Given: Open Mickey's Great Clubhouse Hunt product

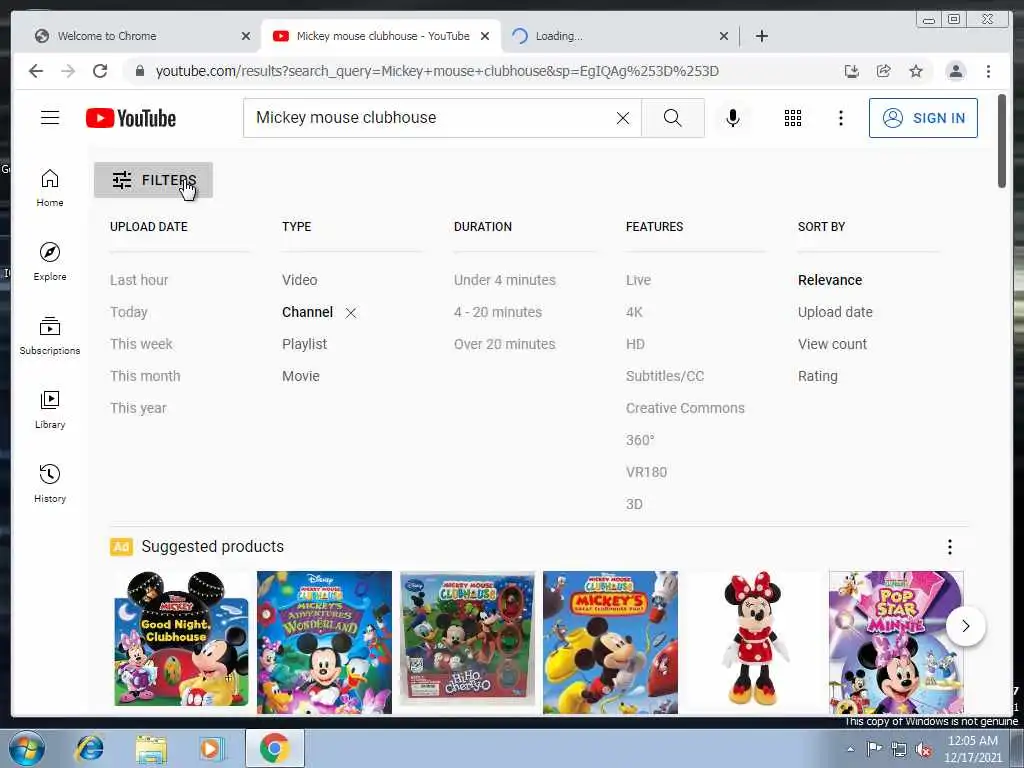Looking at the screenshot, I should point(610,642).
